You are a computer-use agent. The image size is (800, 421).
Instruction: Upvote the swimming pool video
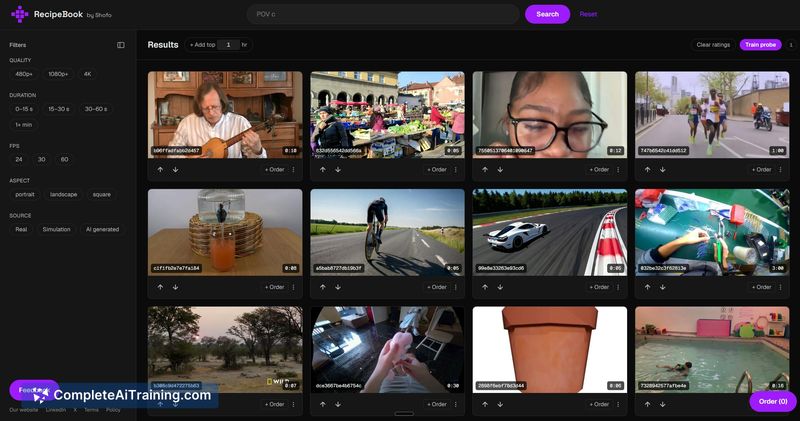point(647,404)
